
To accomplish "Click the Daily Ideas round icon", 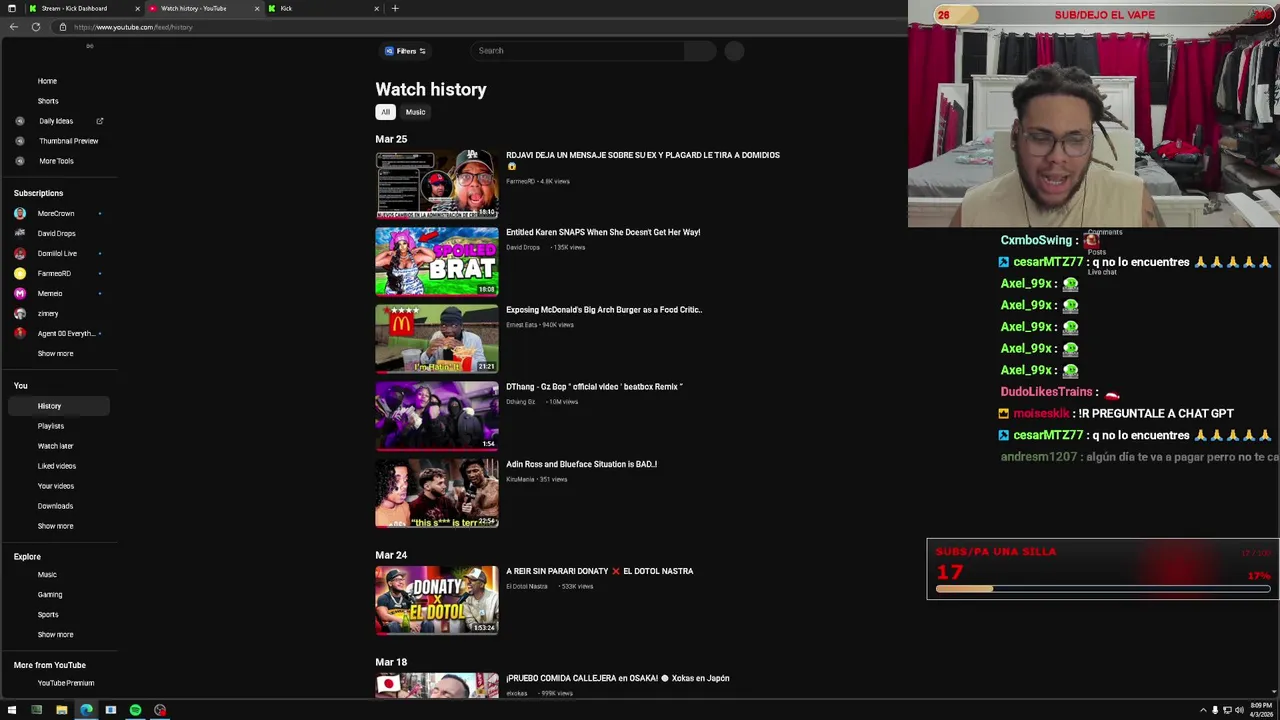I will [x=20, y=121].
